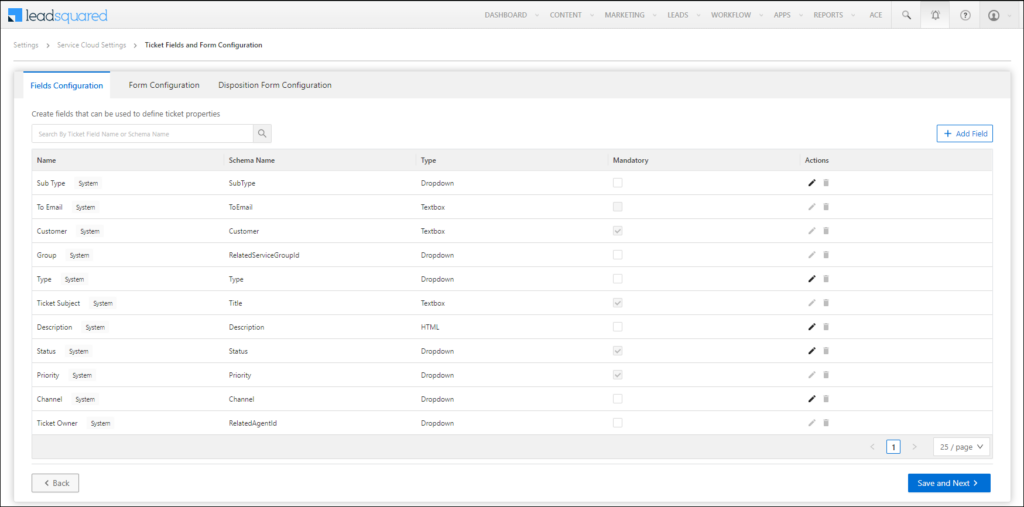Focus the ticket field name search box
Viewport: 1024px width, 507px height.
coord(142,133)
